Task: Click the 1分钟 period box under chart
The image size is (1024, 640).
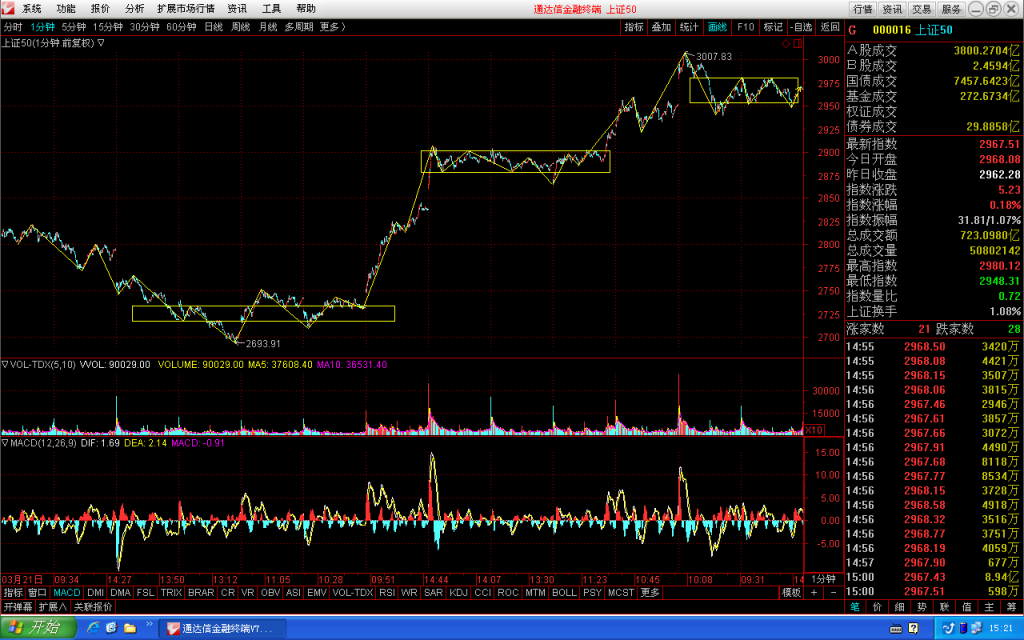Action: click(x=823, y=579)
